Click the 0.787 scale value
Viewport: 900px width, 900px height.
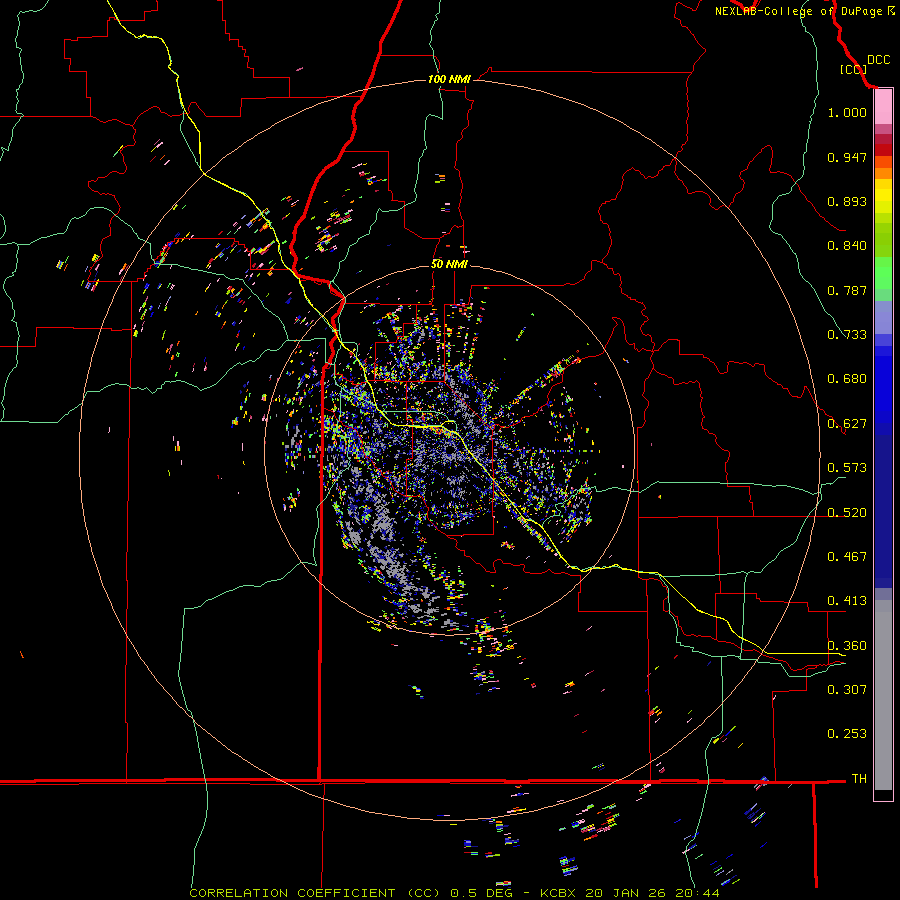click(x=847, y=290)
